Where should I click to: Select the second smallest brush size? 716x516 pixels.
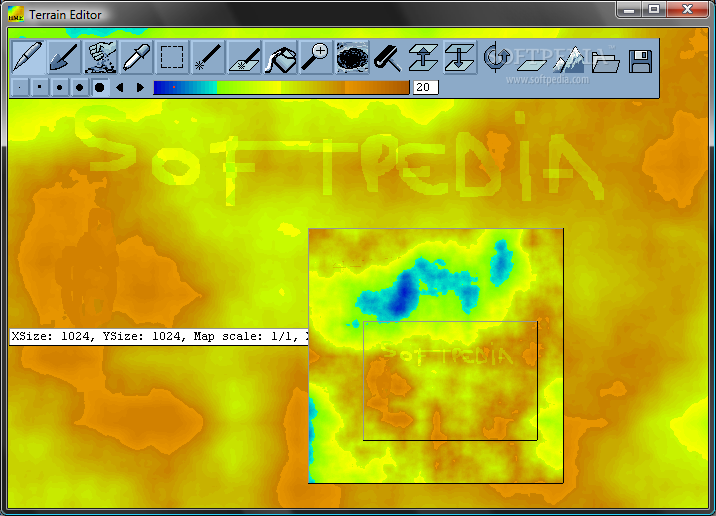[x=40, y=87]
